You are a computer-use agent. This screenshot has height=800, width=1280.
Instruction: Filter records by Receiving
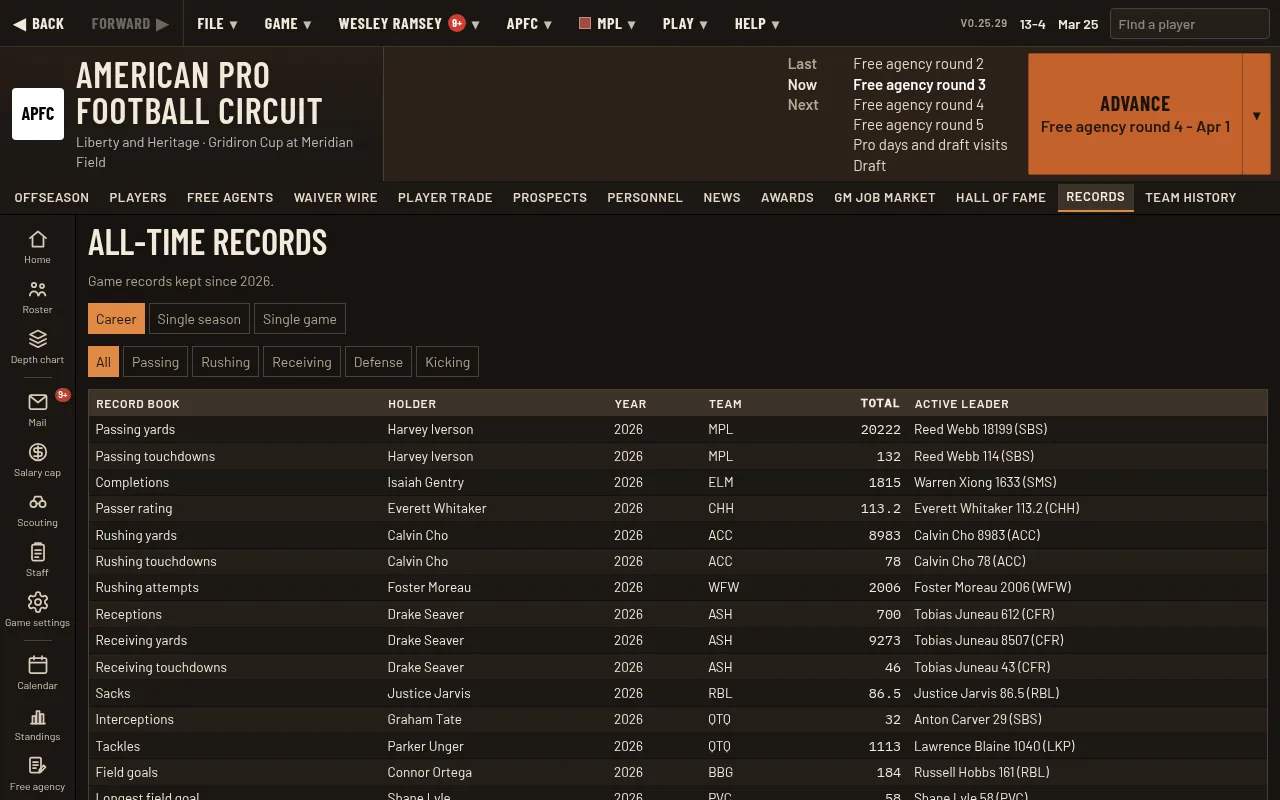coord(302,362)
